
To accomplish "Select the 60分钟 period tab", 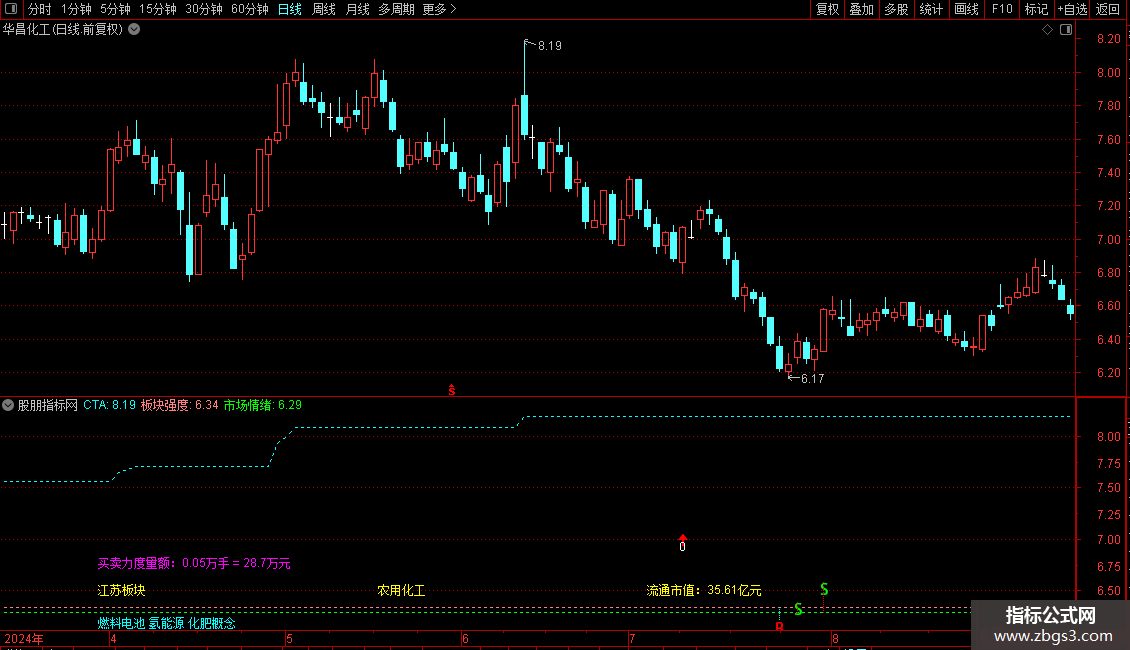I will click(249, 9).
